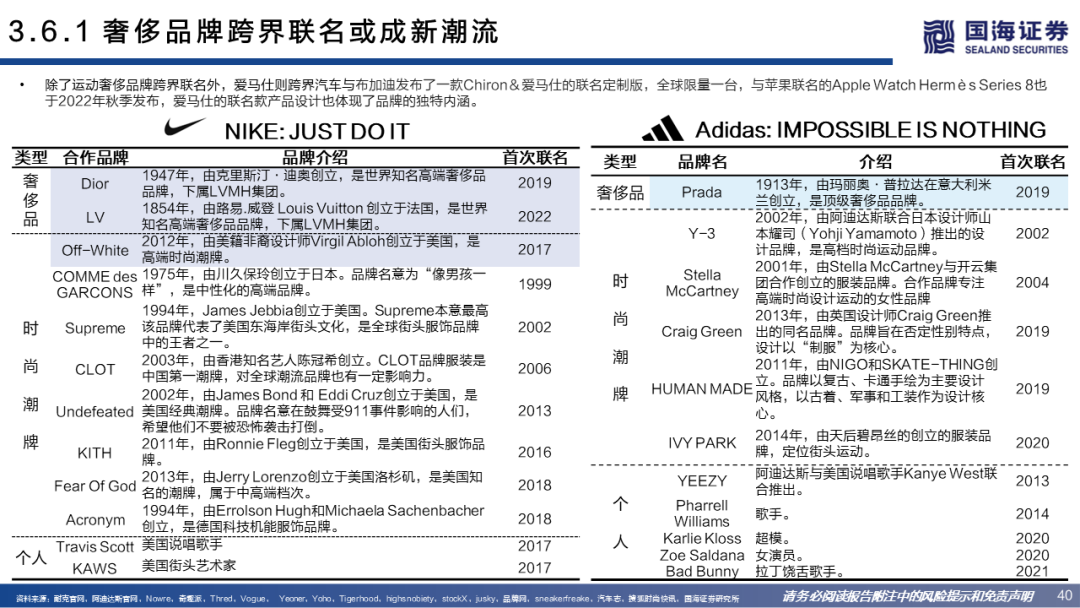The height and width of the screenshot is (608, 1080).
Task: Select the Bad Bunny cell
Action: [x=702, y=572]
